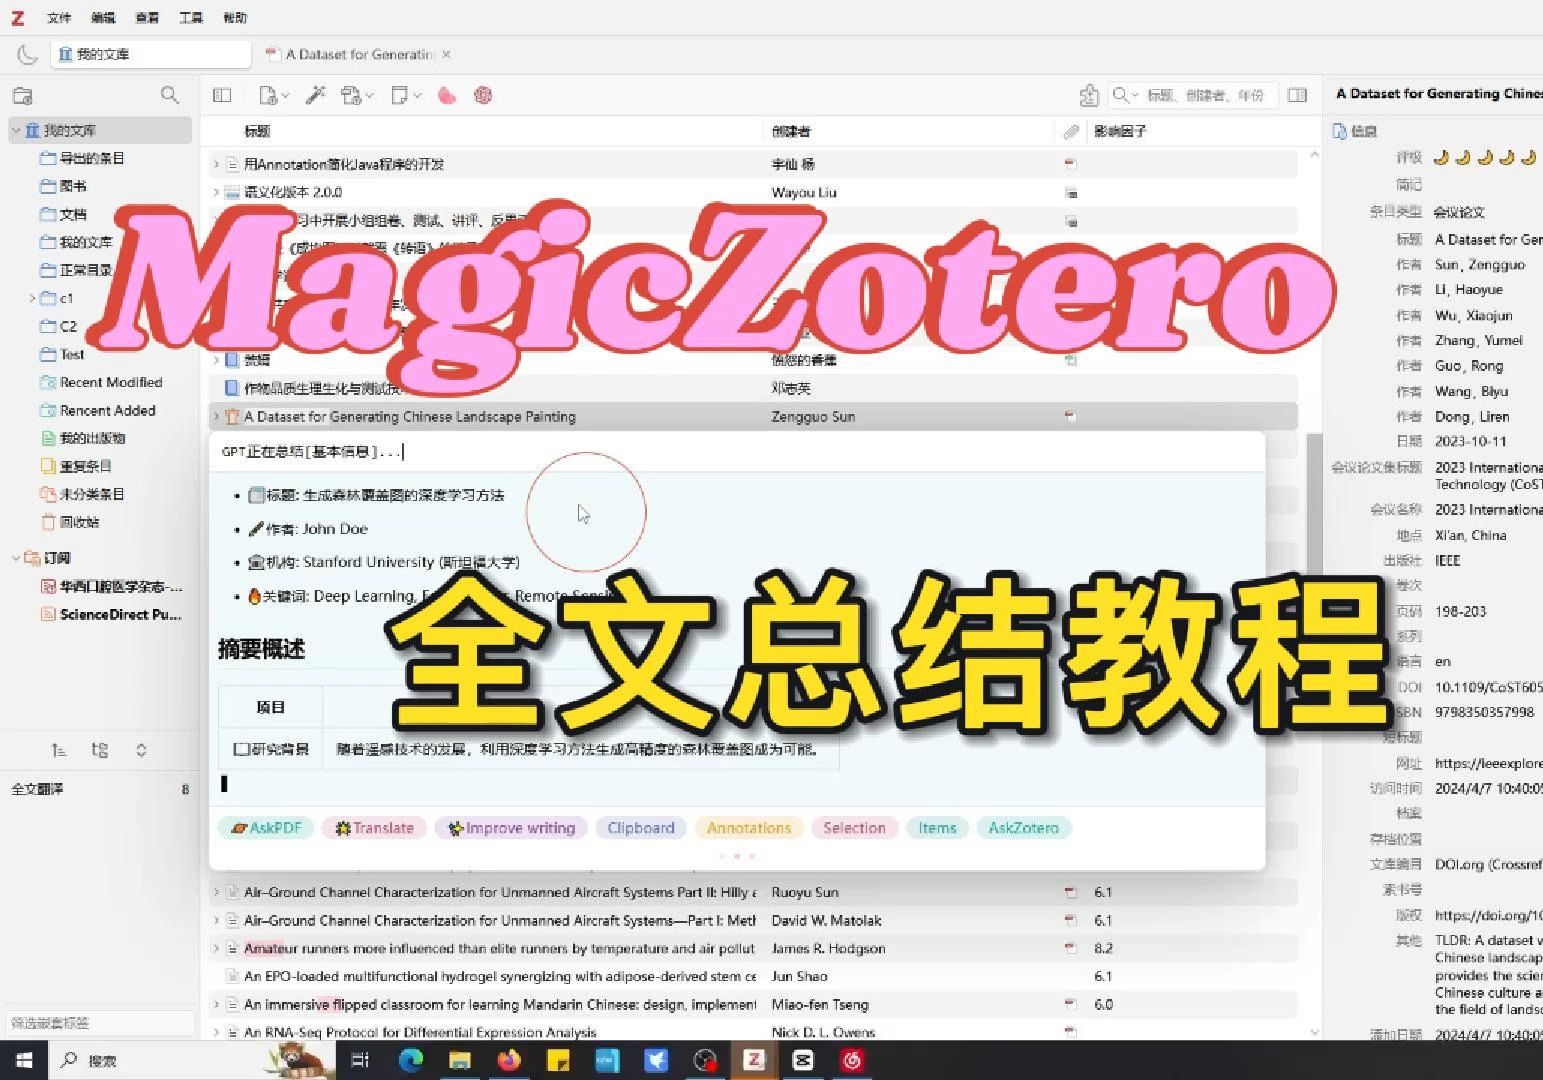Collapse the 我的文库 tree root
The image size is (1543, 1080).
pos(16,130)
